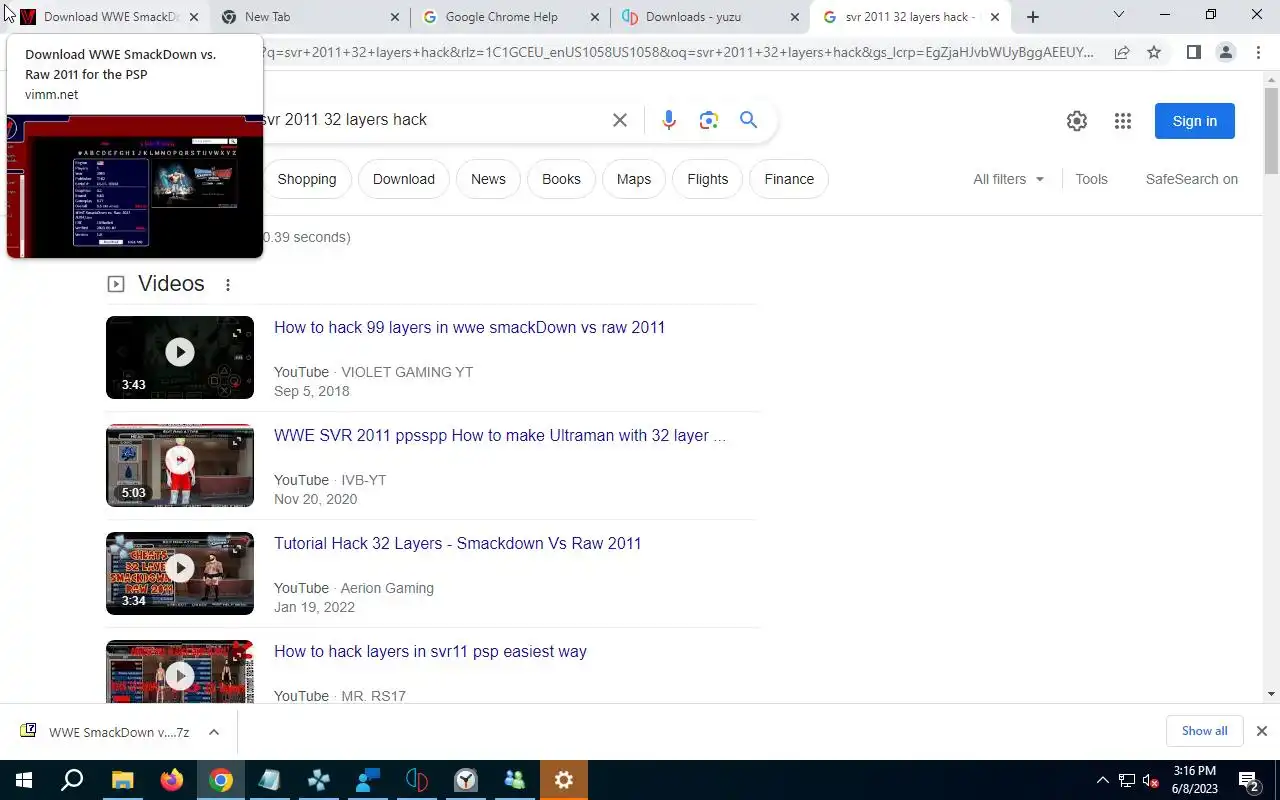Click the Google search query input field

click(430, 120)
